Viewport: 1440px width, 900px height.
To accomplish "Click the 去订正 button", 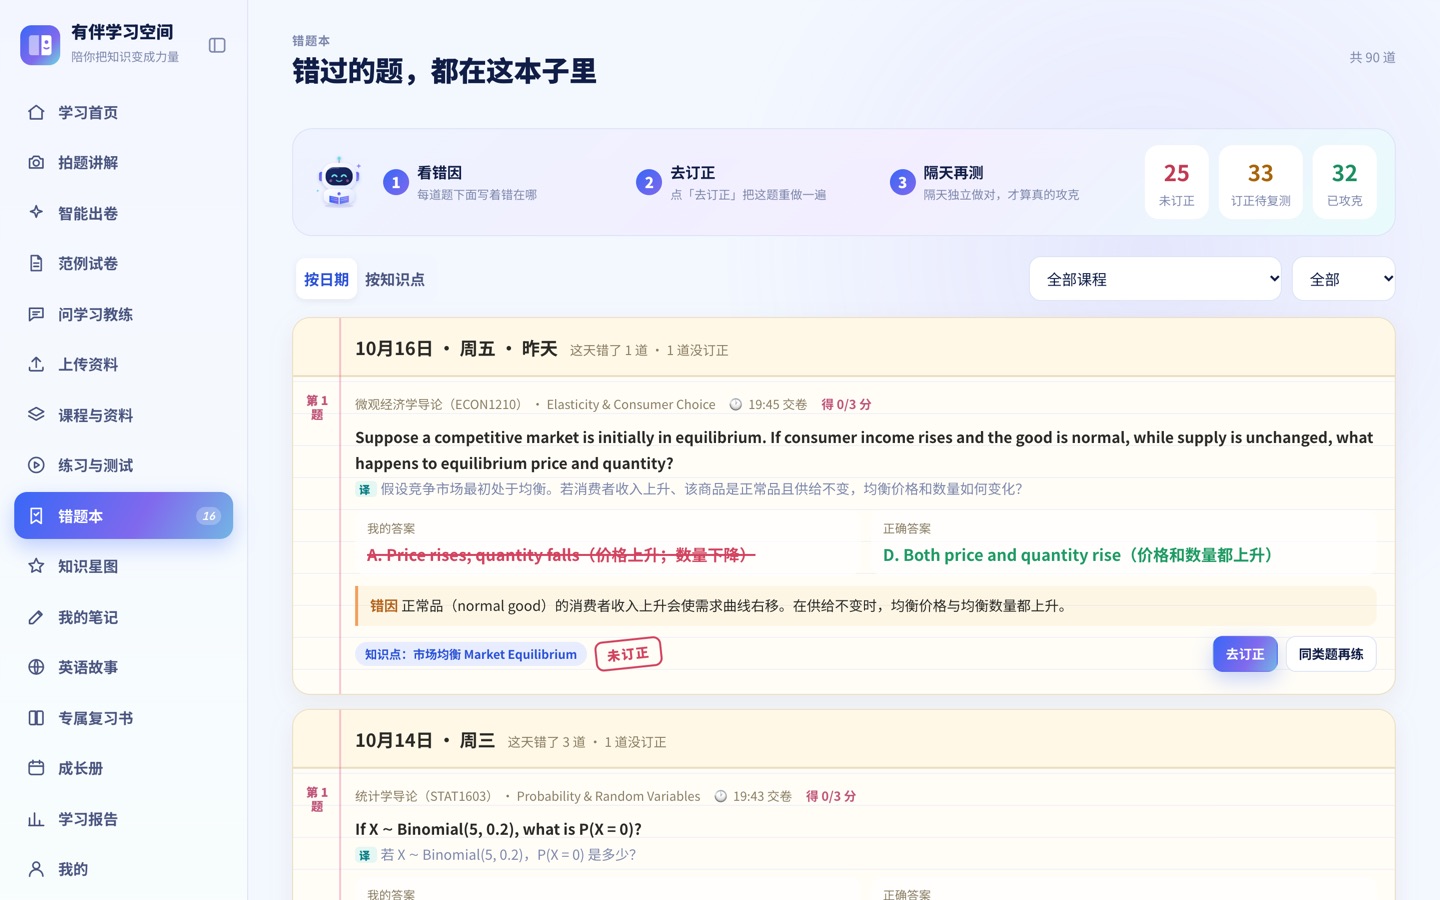I will (1245, 654).
